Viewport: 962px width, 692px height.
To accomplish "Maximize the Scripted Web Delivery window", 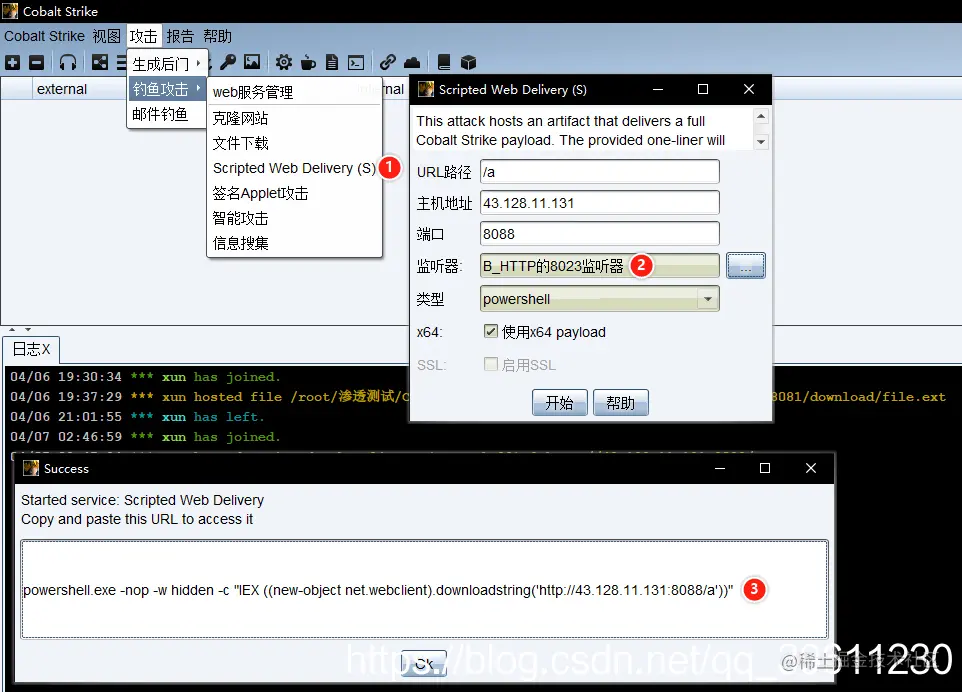I will tap(703, 89).
